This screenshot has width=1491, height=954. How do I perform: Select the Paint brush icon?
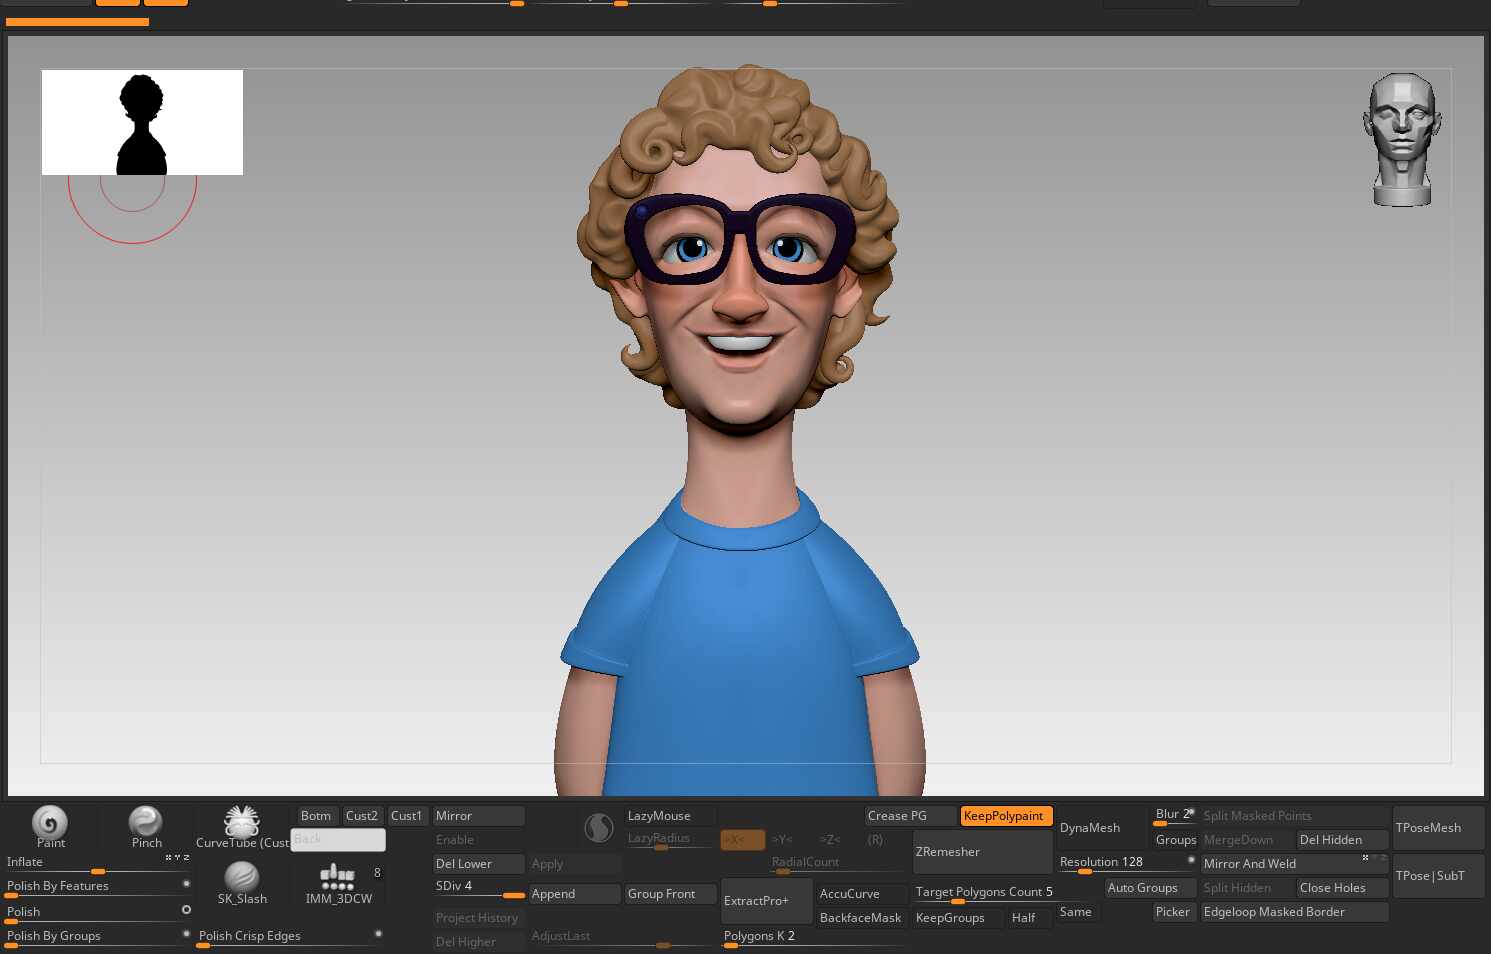pyautogui.click(x=50, y=823)
